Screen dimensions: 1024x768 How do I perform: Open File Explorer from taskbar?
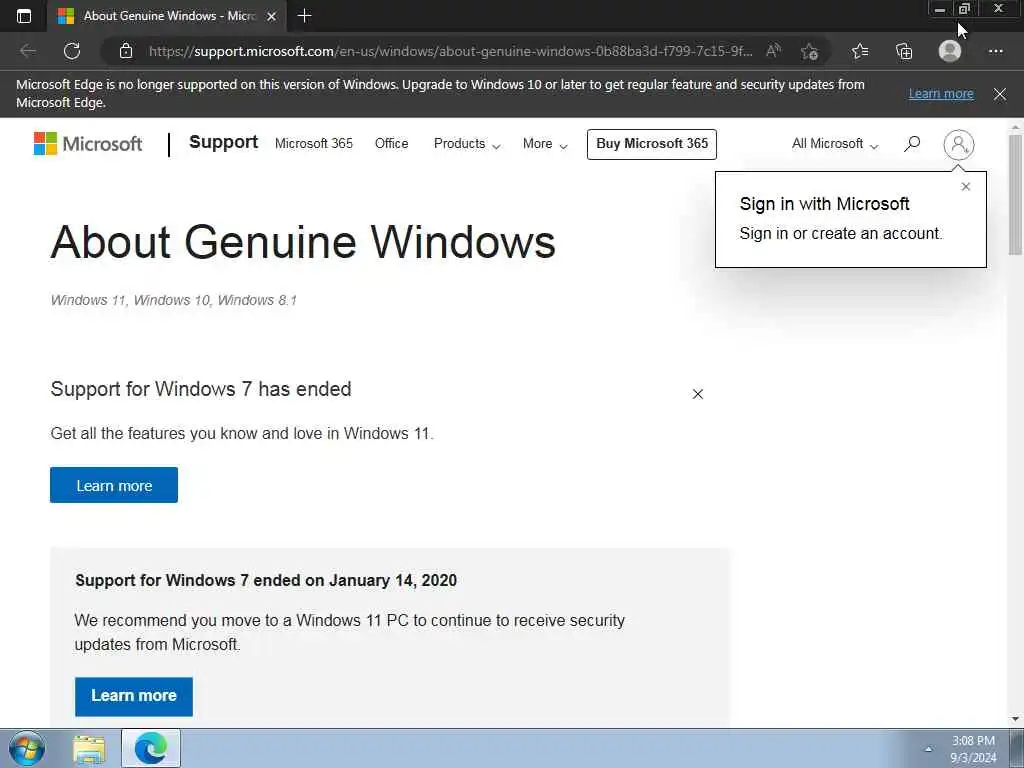[x=89, y=748]
